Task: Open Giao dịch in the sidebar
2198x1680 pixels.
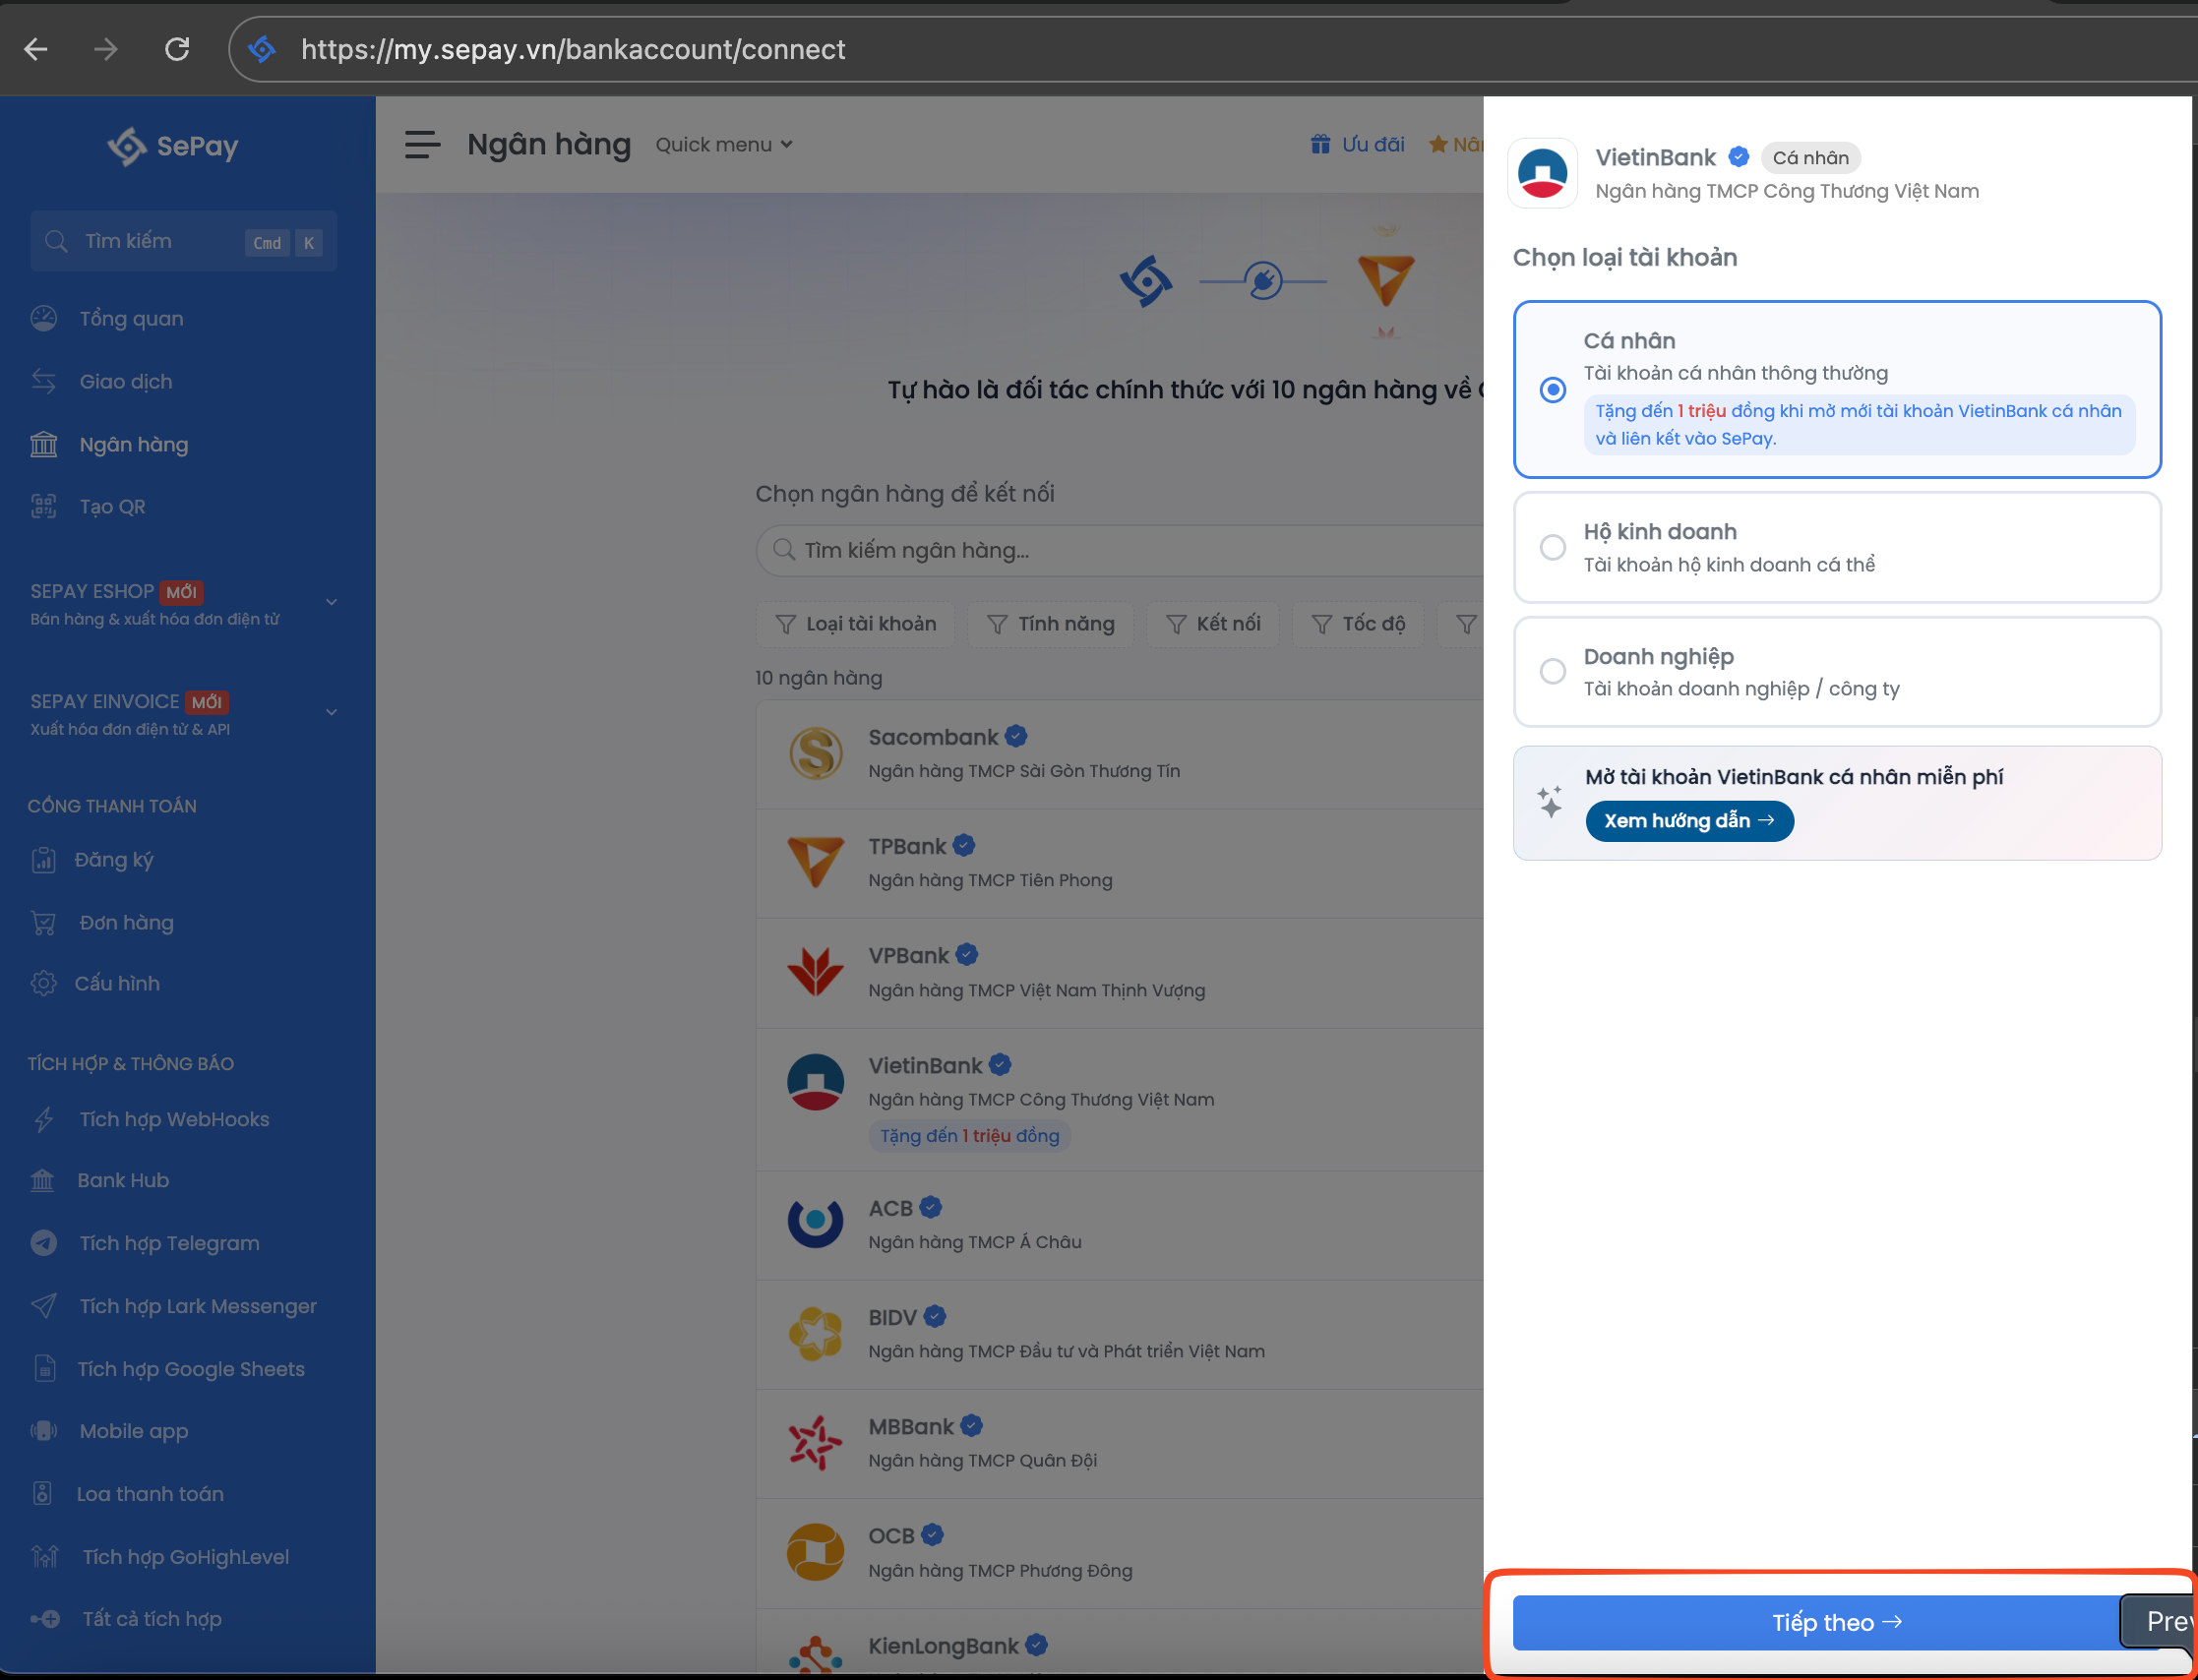Action: (x=125, y=382)
